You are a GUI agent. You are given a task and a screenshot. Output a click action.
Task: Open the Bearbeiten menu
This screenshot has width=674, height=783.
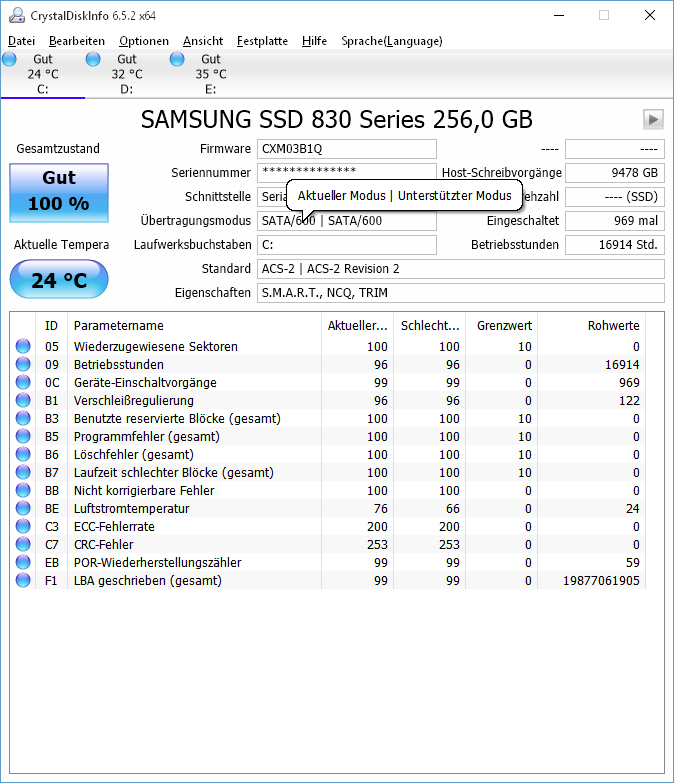point(77,41)
